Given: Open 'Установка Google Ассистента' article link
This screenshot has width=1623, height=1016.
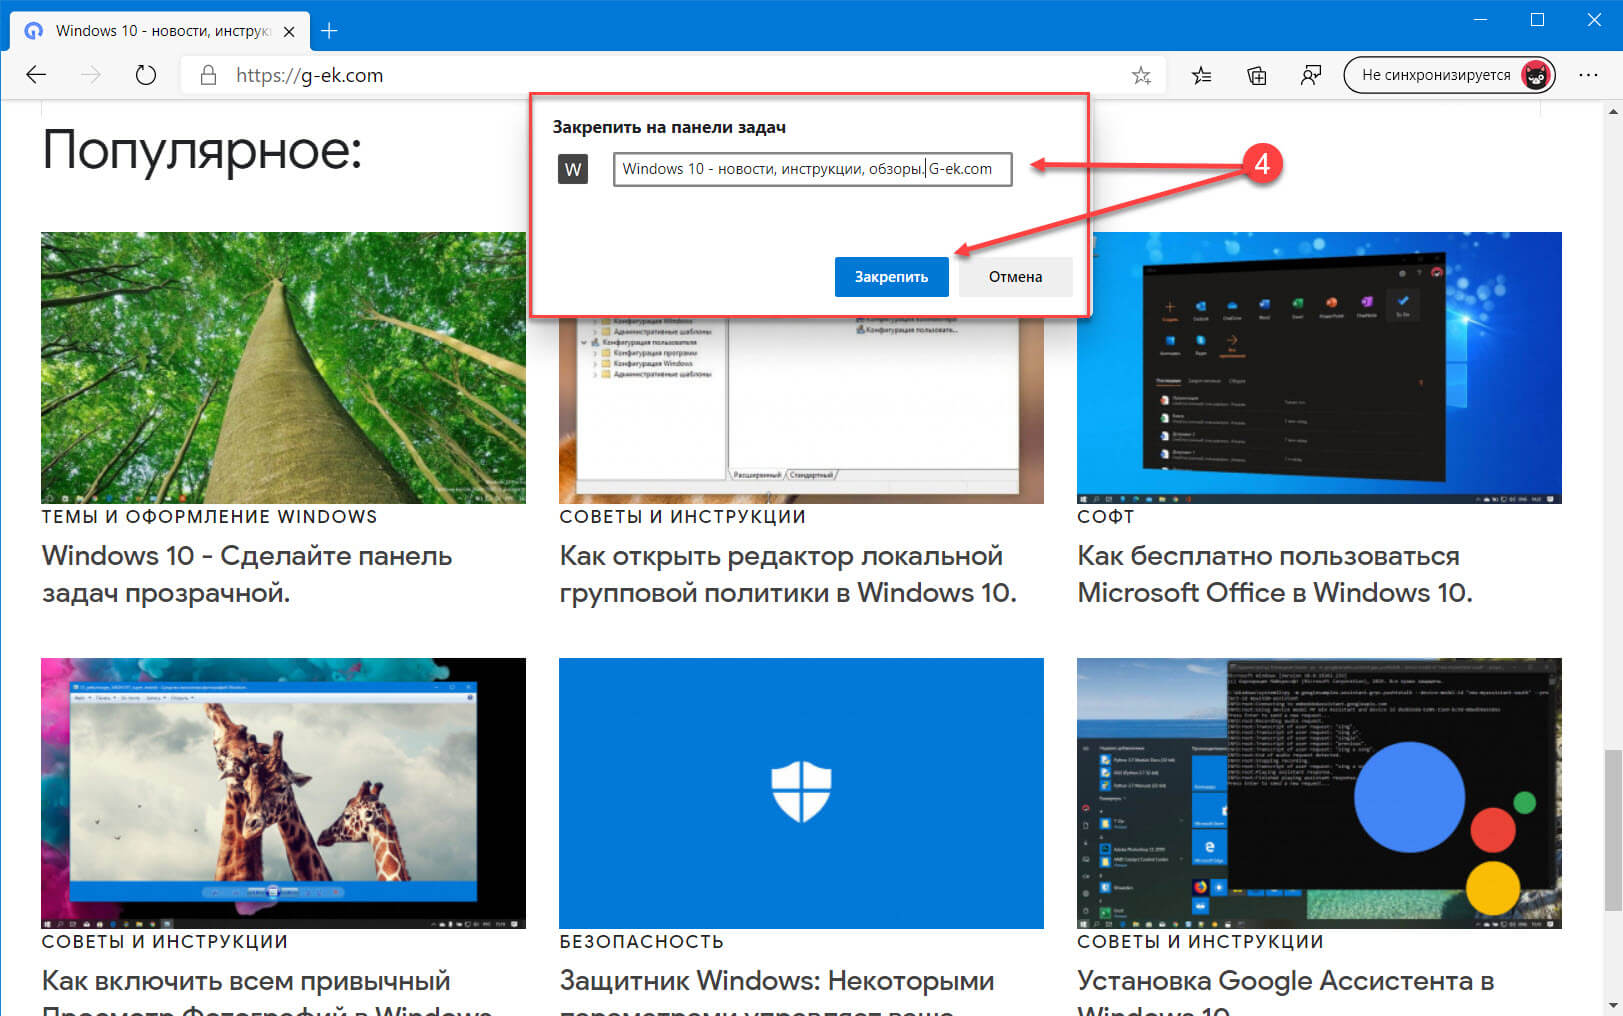Looking at the screenshot, I should click(1286, 990).
